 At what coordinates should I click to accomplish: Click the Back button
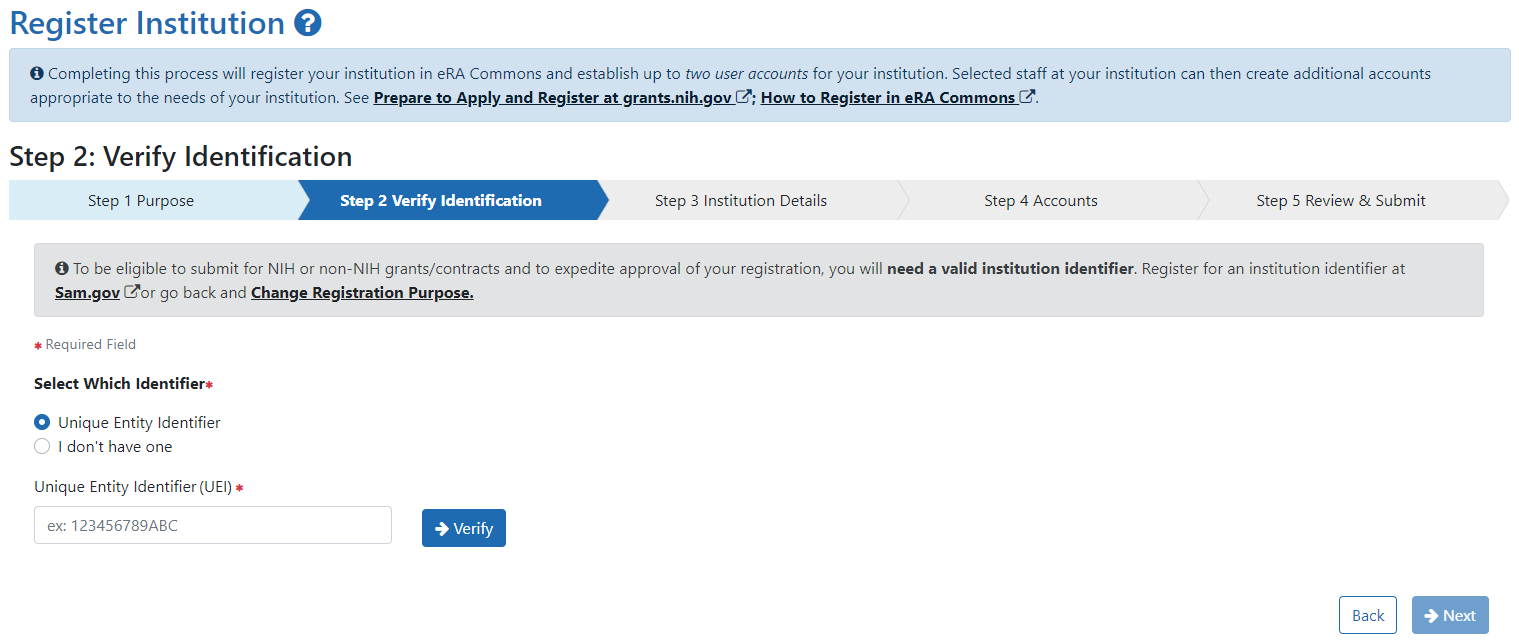tap(1367, 615)
